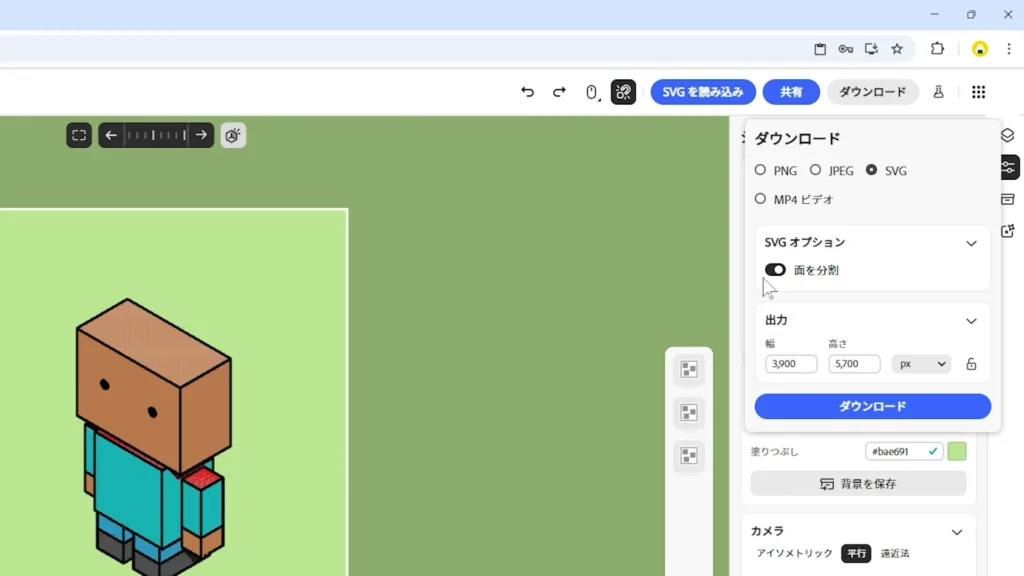This screenshot has height=576, width=1024.
Task: Click the redo arrow icon
Action: (559, 92)
